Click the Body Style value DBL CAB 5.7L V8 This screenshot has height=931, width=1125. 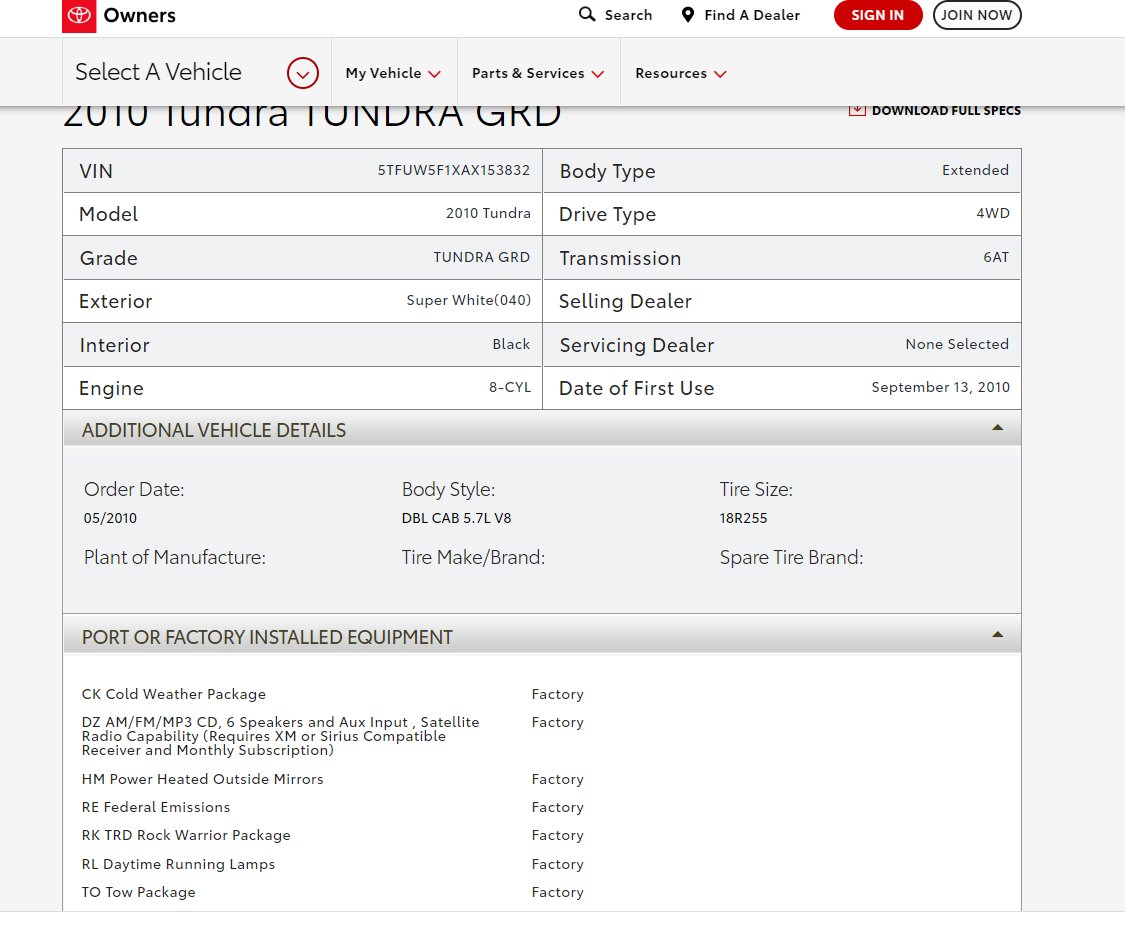[x=456, y=518]
